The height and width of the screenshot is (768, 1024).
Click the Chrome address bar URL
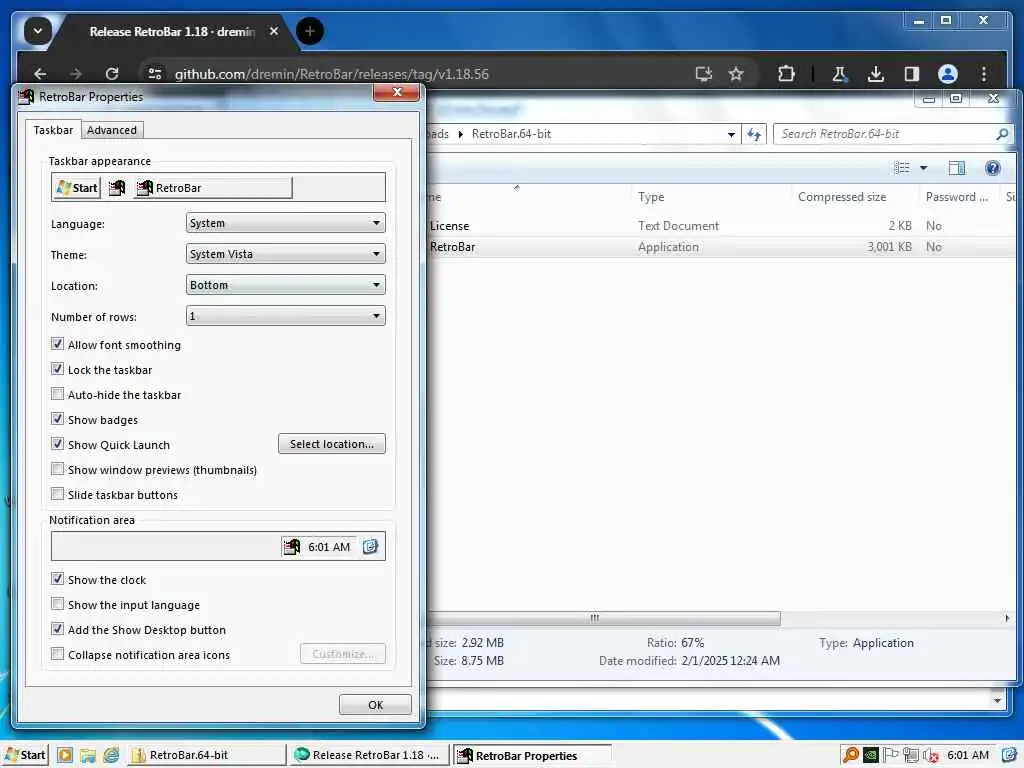tap(332, 74)
